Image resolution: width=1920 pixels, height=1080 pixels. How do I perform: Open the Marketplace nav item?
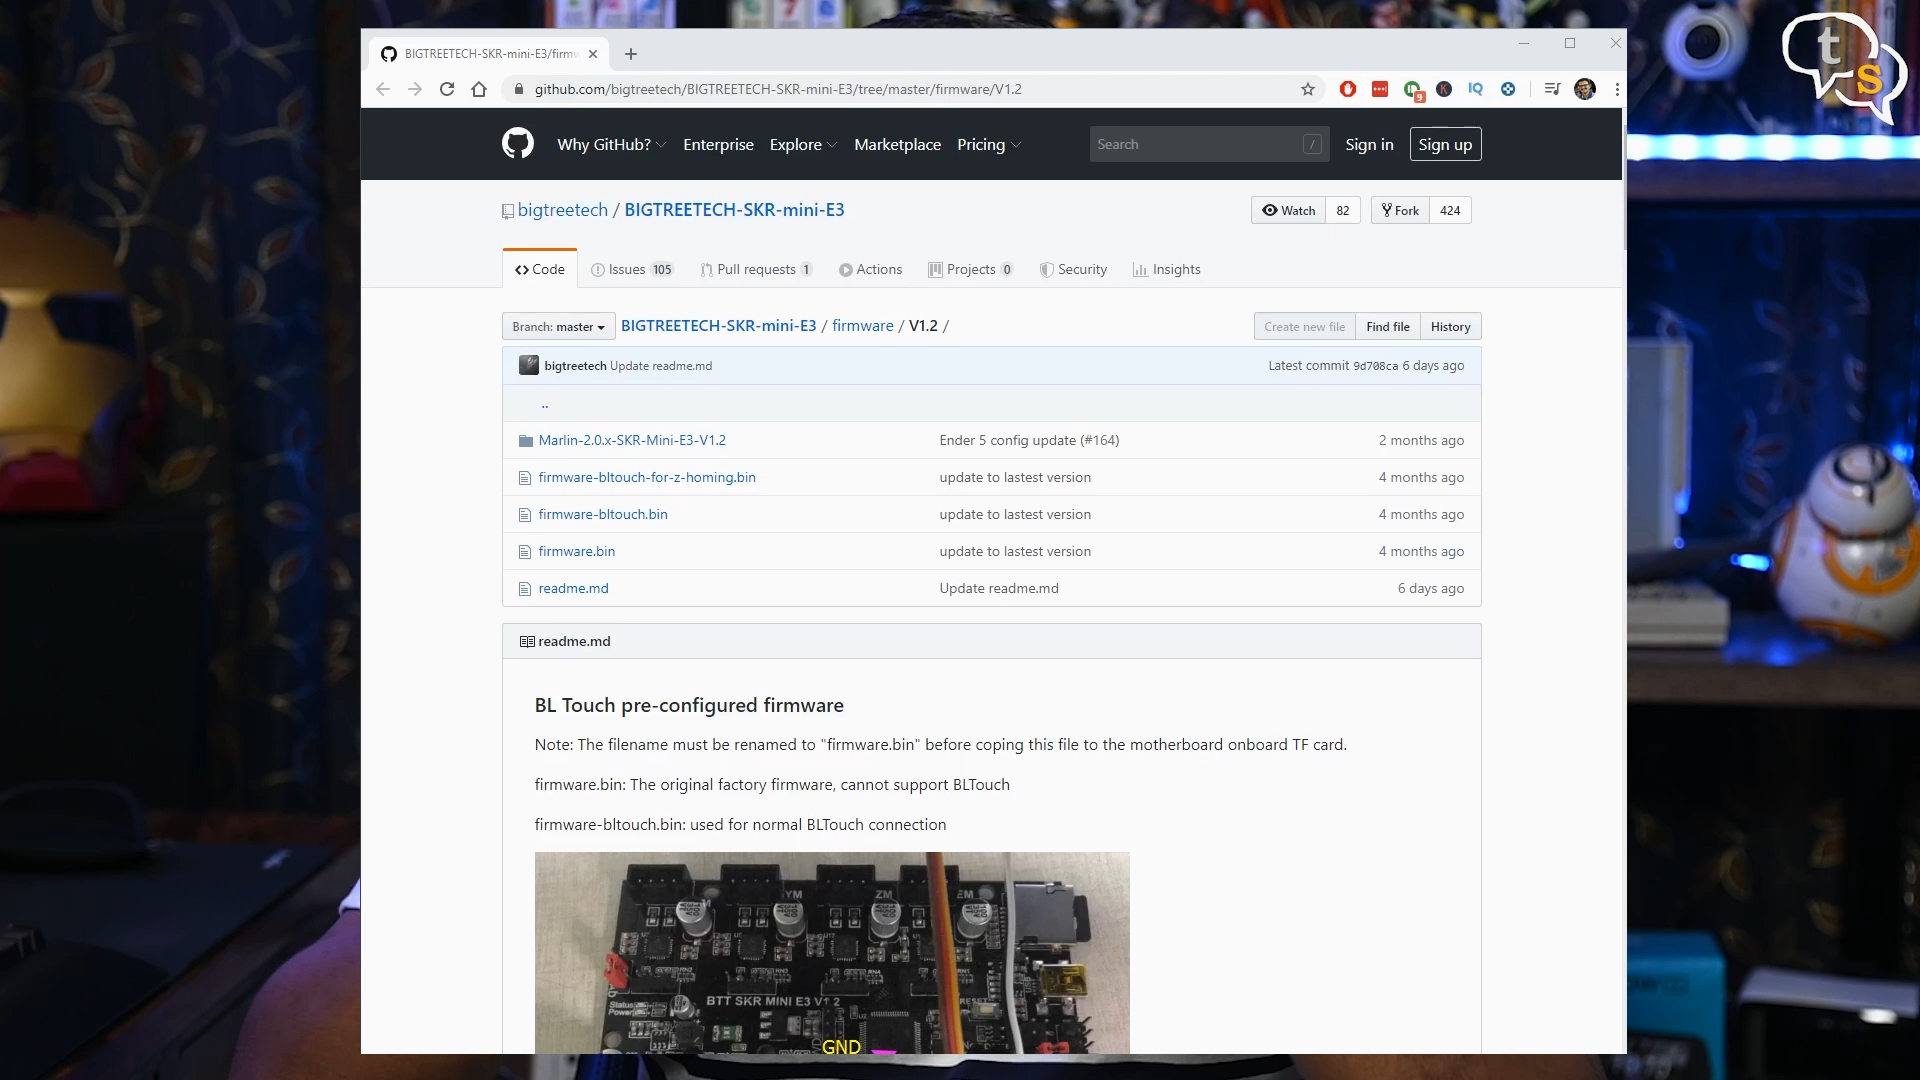(x=897, y=144)
